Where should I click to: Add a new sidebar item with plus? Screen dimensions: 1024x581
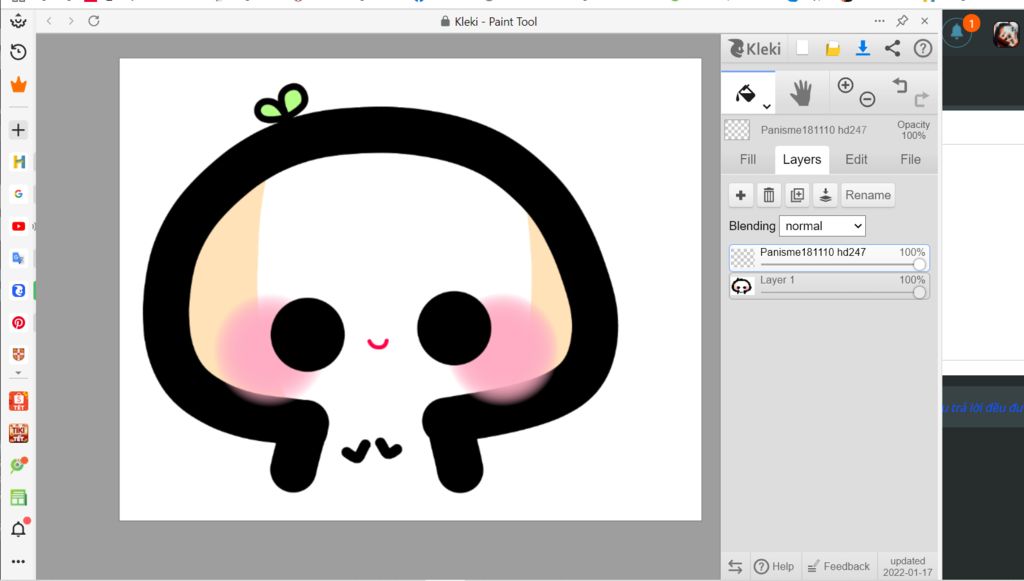[18, 130]
